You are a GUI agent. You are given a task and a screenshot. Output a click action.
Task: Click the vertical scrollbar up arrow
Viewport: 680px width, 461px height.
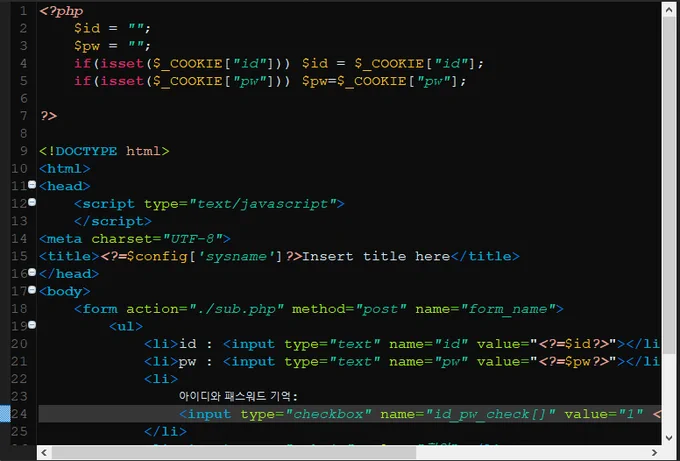point(669,9)
